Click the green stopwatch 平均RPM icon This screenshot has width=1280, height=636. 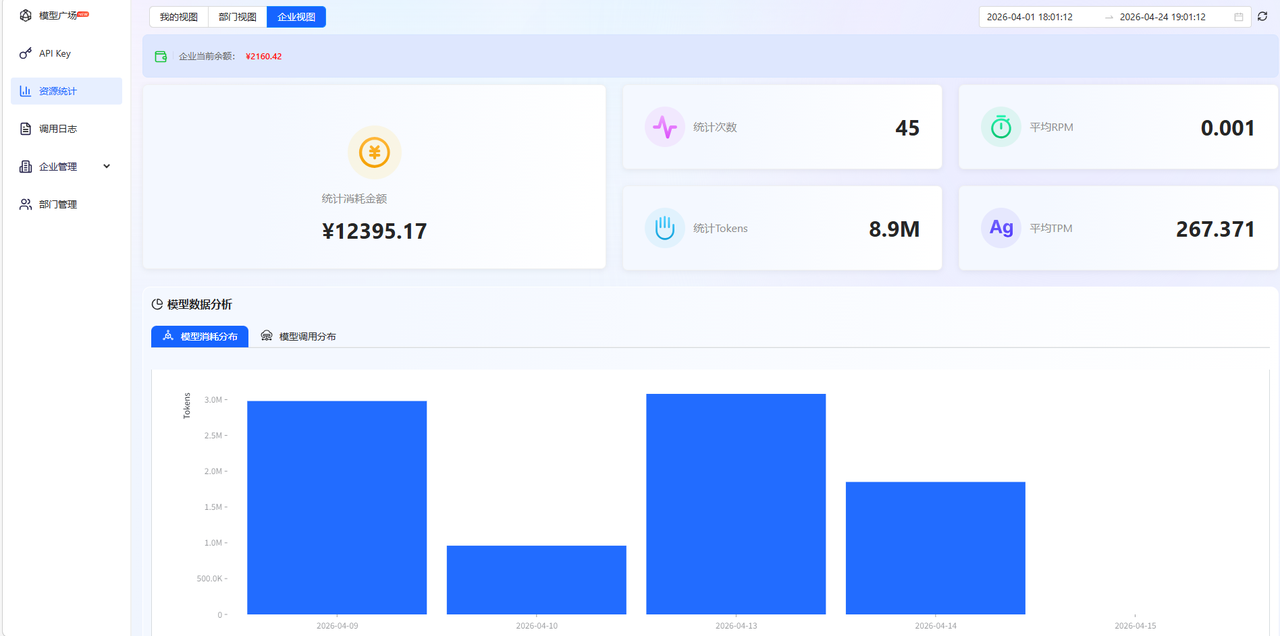point(1001,127)
